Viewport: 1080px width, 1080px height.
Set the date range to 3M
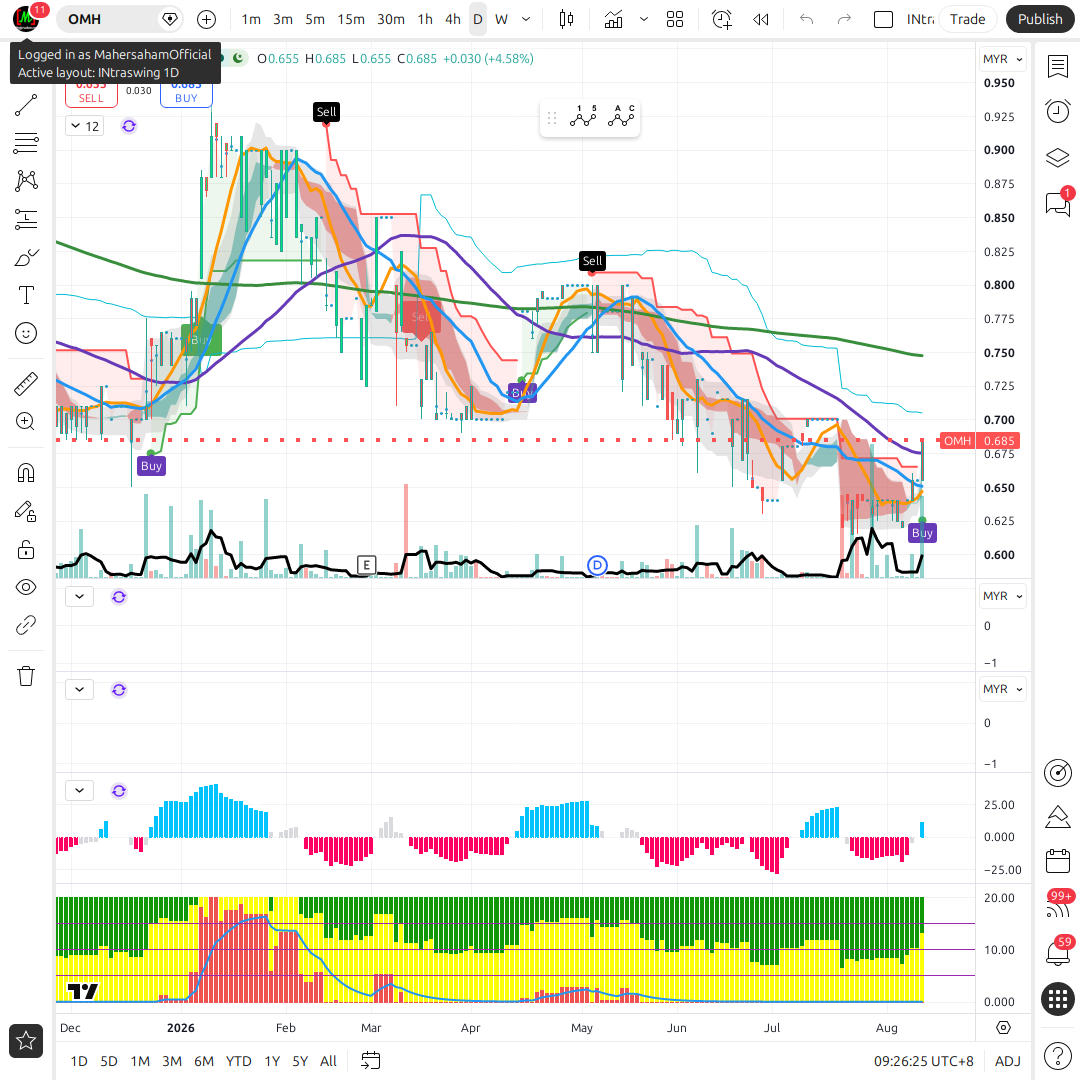click(172, 1061)
